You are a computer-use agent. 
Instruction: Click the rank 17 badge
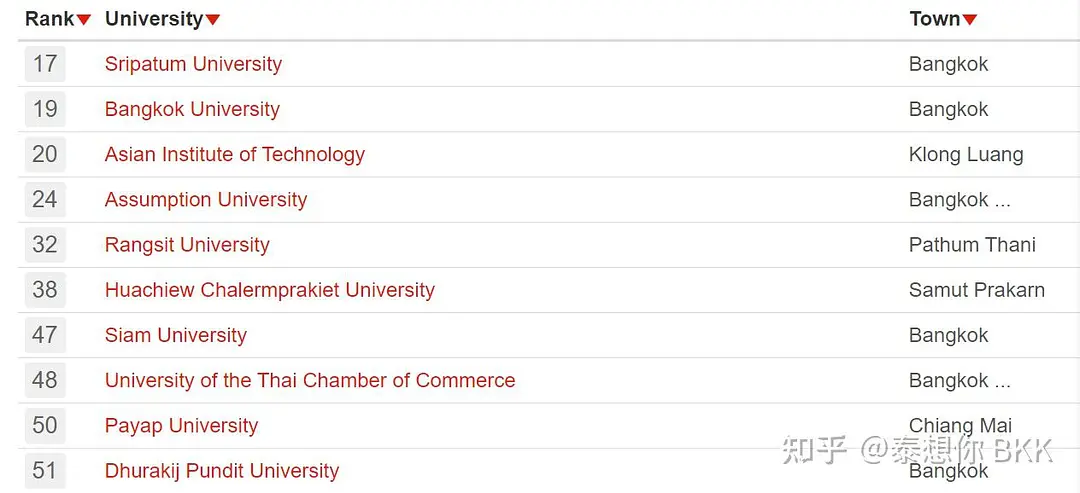pyautogui.click(x=45, y=64)
